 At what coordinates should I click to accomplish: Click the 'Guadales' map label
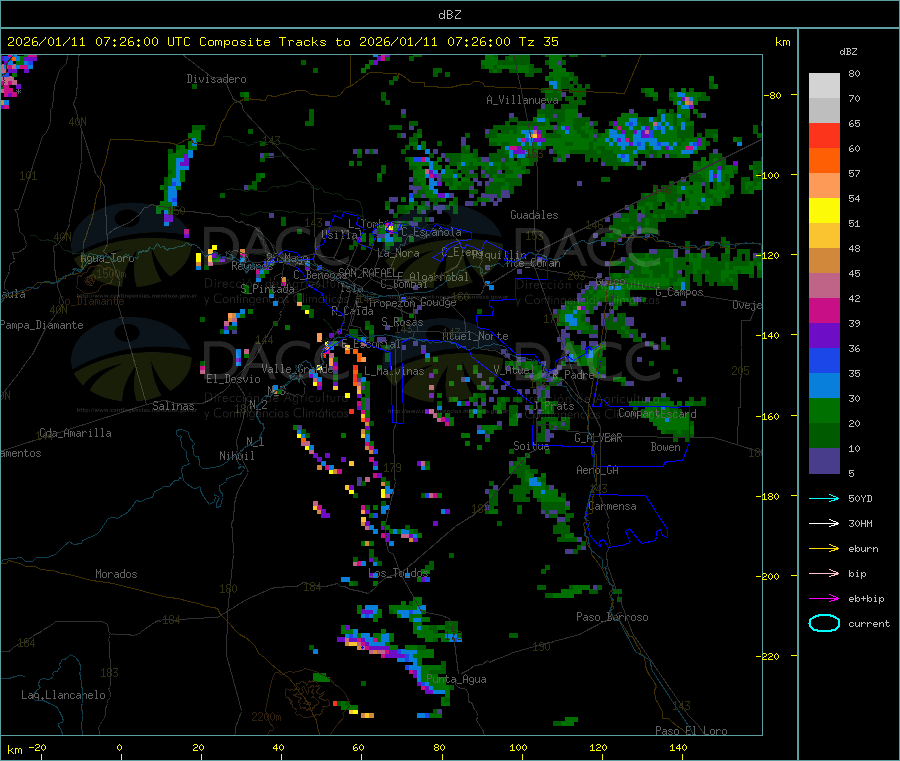coord(534,215)
